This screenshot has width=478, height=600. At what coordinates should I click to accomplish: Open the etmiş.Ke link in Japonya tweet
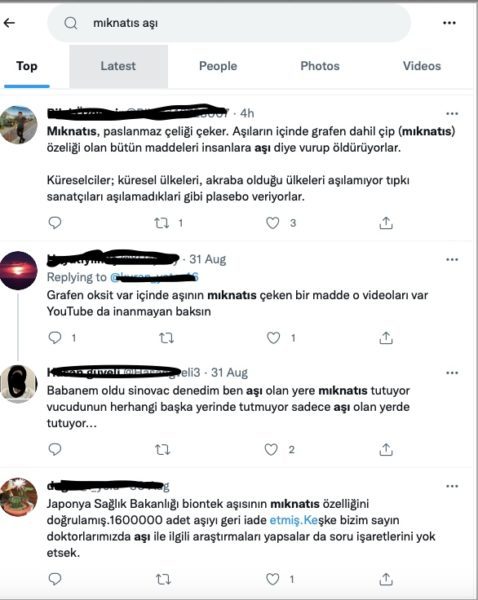294,520
